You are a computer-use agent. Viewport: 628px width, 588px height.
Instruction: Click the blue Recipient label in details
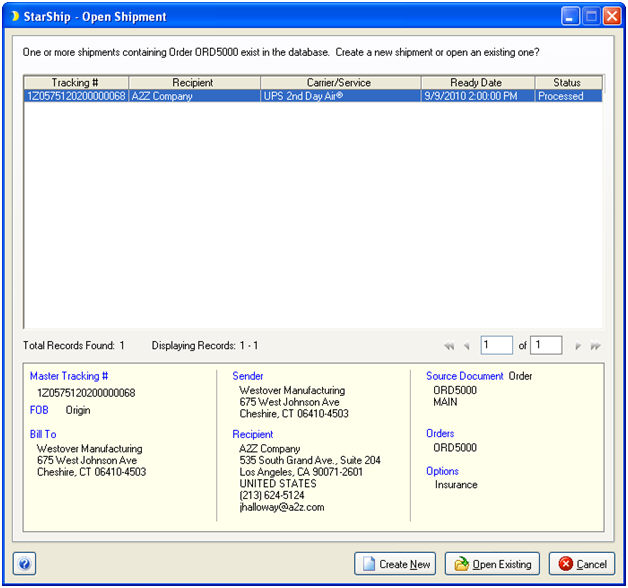coord(253,434)
